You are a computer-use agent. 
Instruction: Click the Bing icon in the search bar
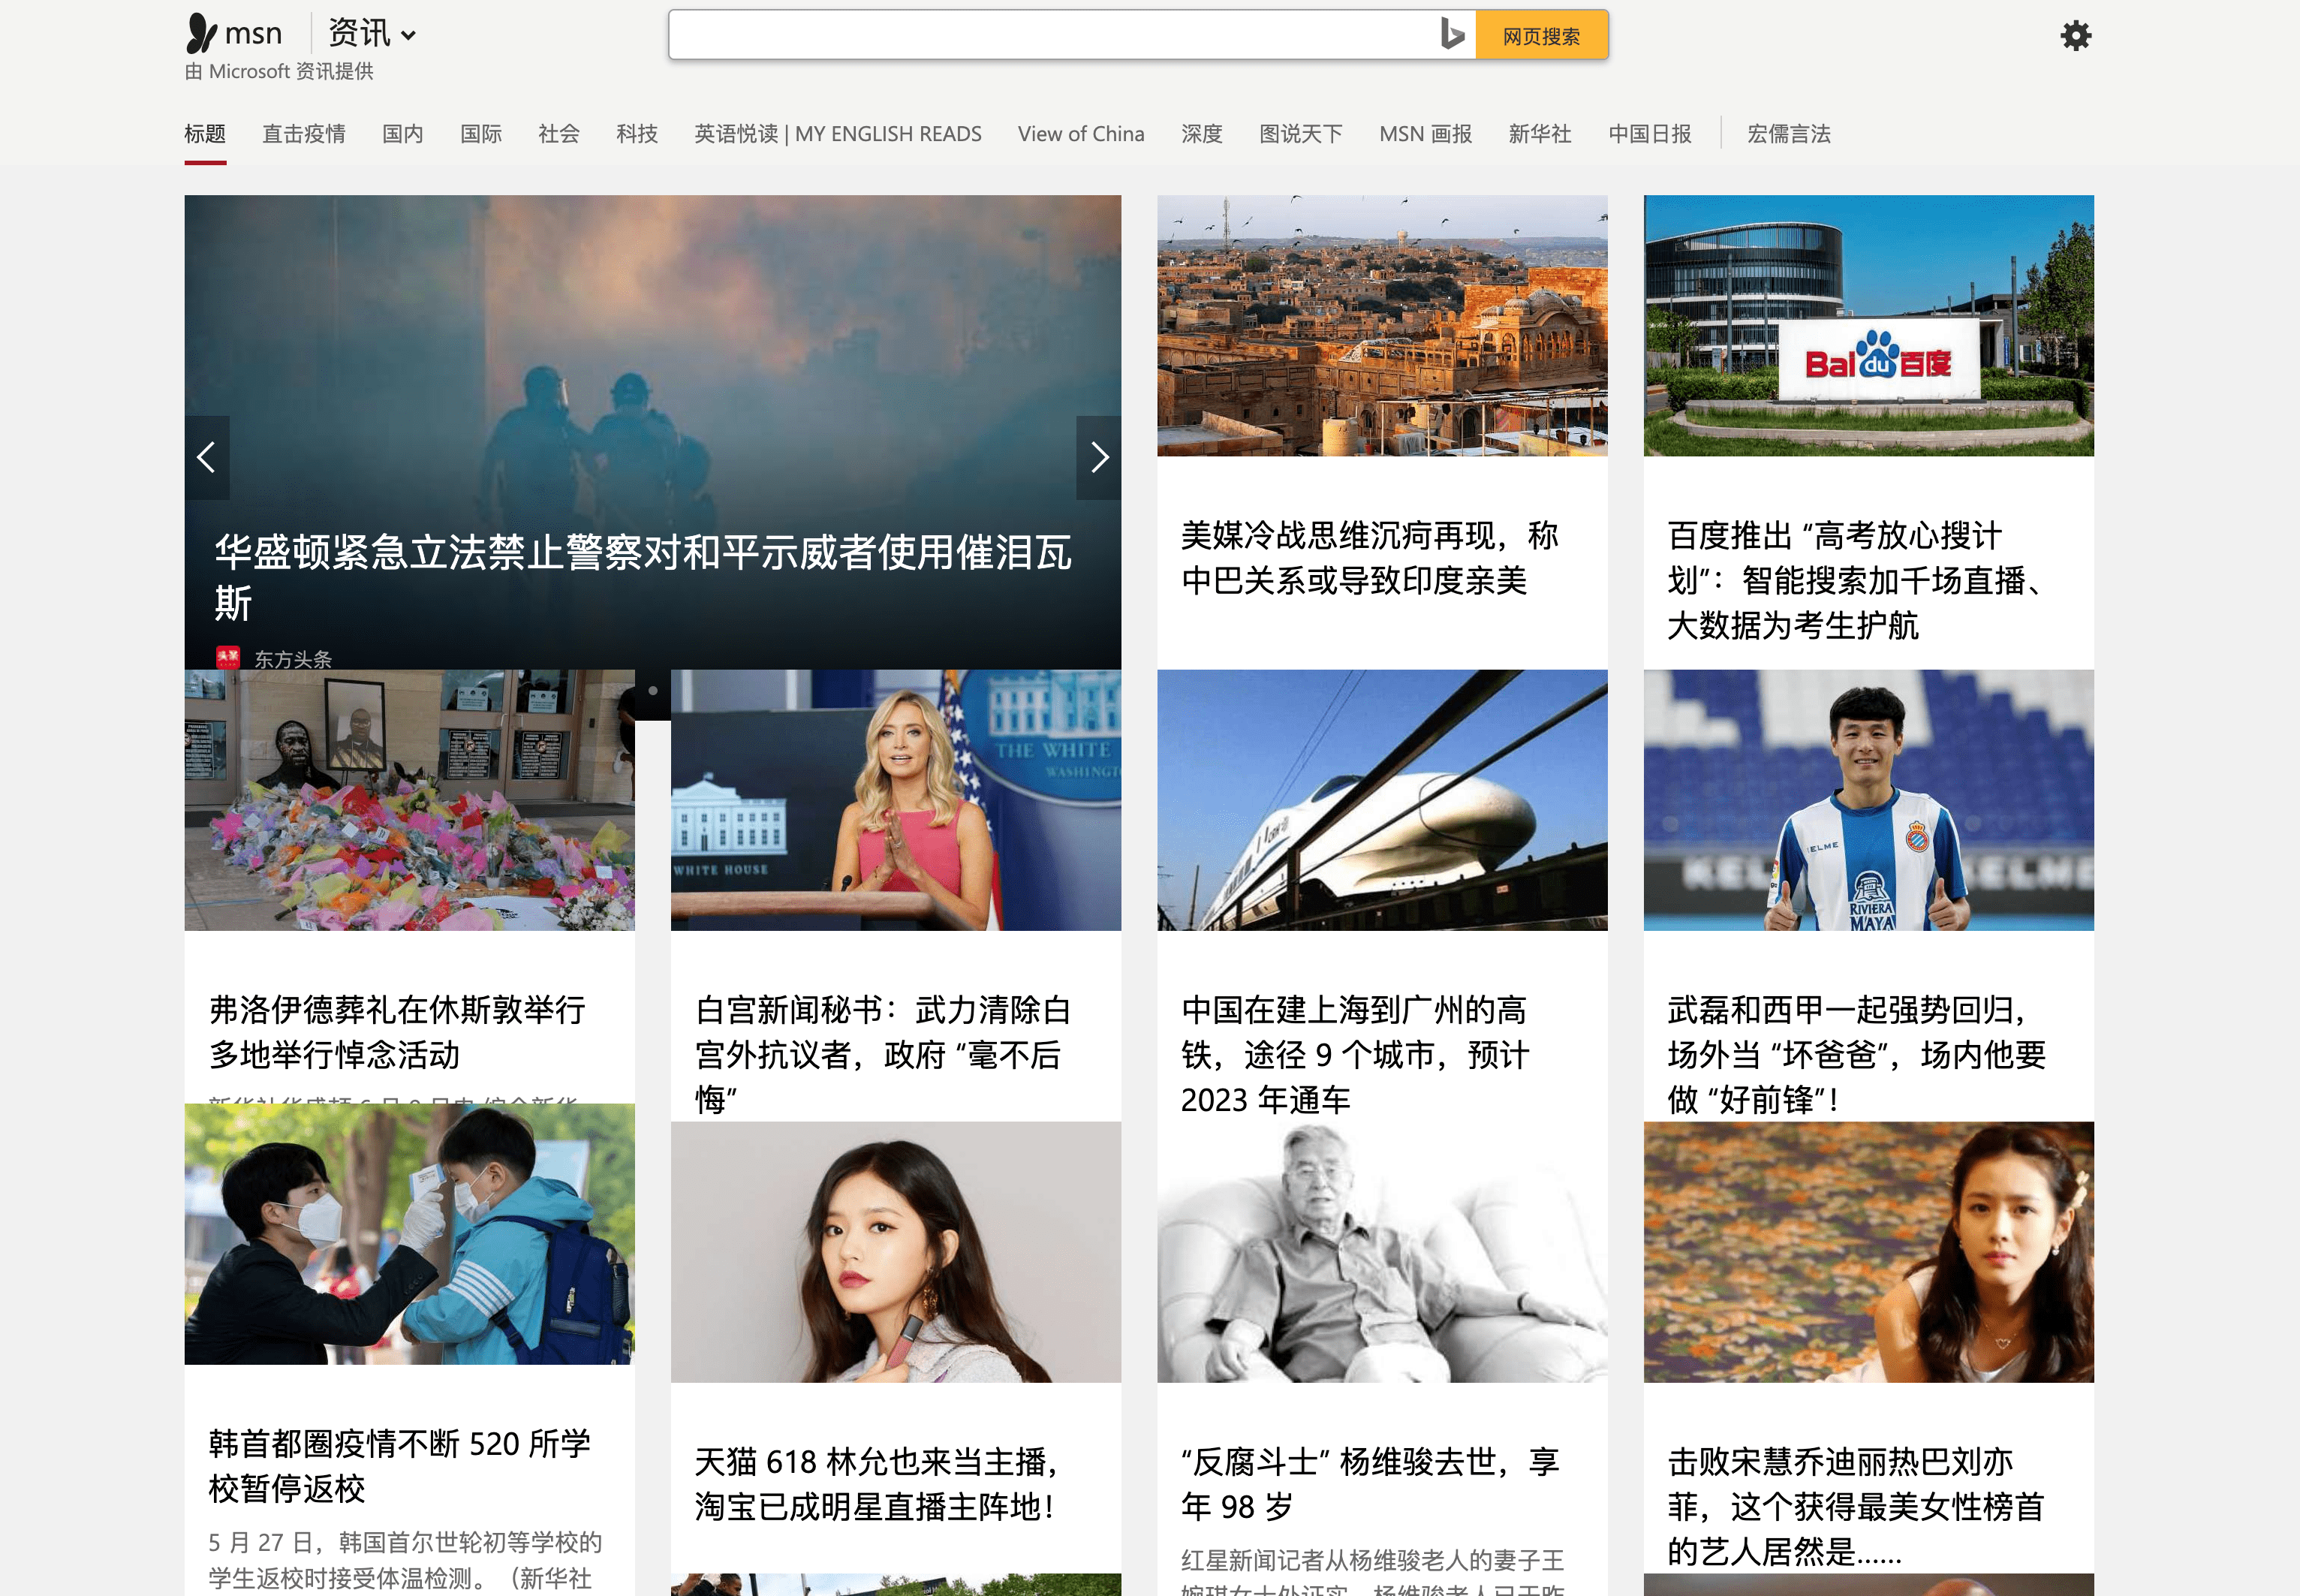pyautogui.click(x=1452, y=34)
